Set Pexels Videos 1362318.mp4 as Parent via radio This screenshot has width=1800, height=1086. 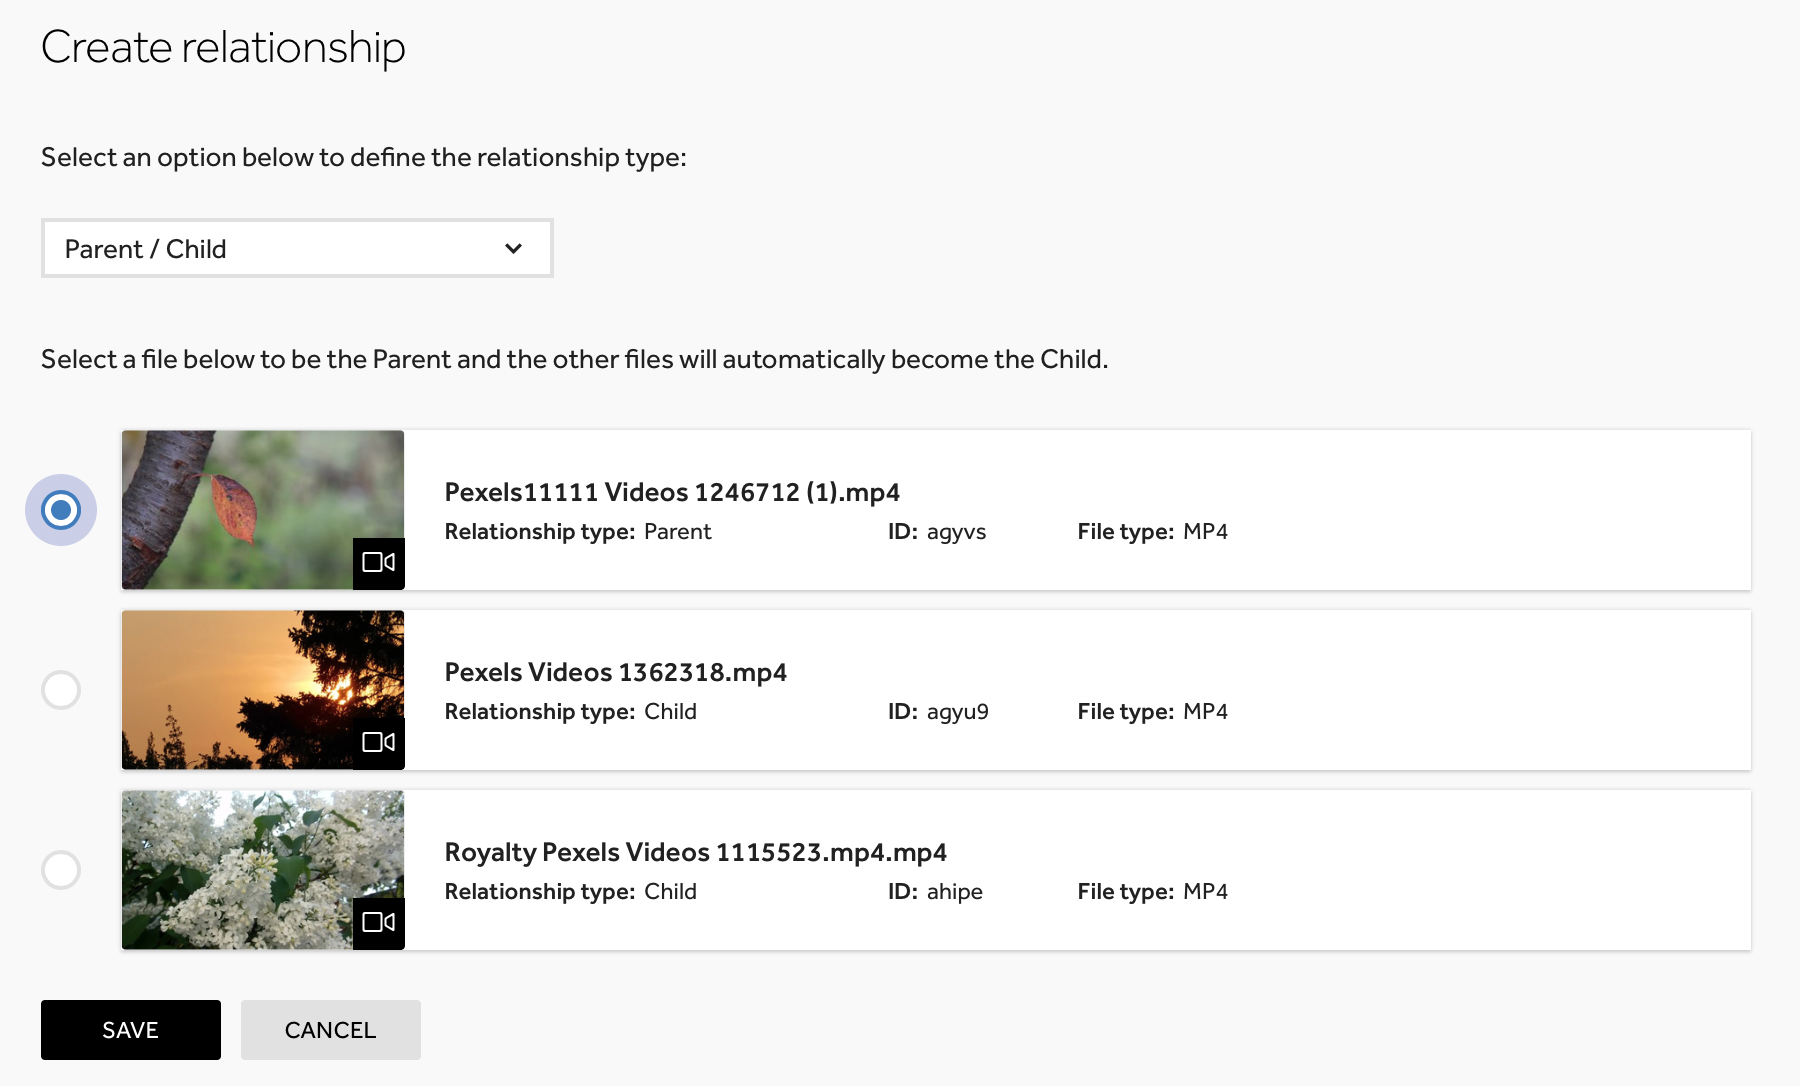point(61,690)
